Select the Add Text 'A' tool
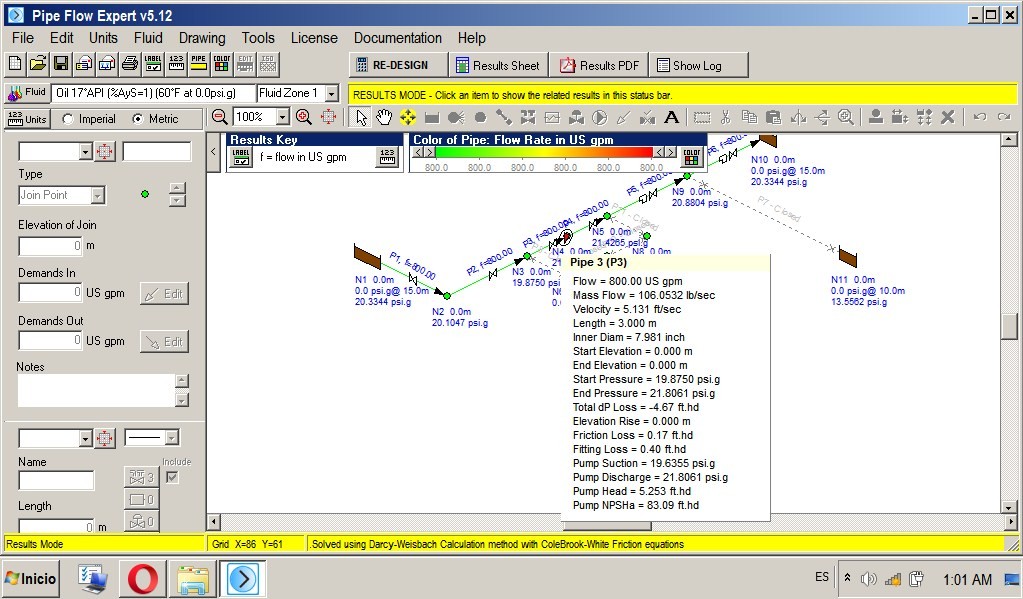This screenshot has height=599, width=1023. pyautogui.click(x=671, y=117)
